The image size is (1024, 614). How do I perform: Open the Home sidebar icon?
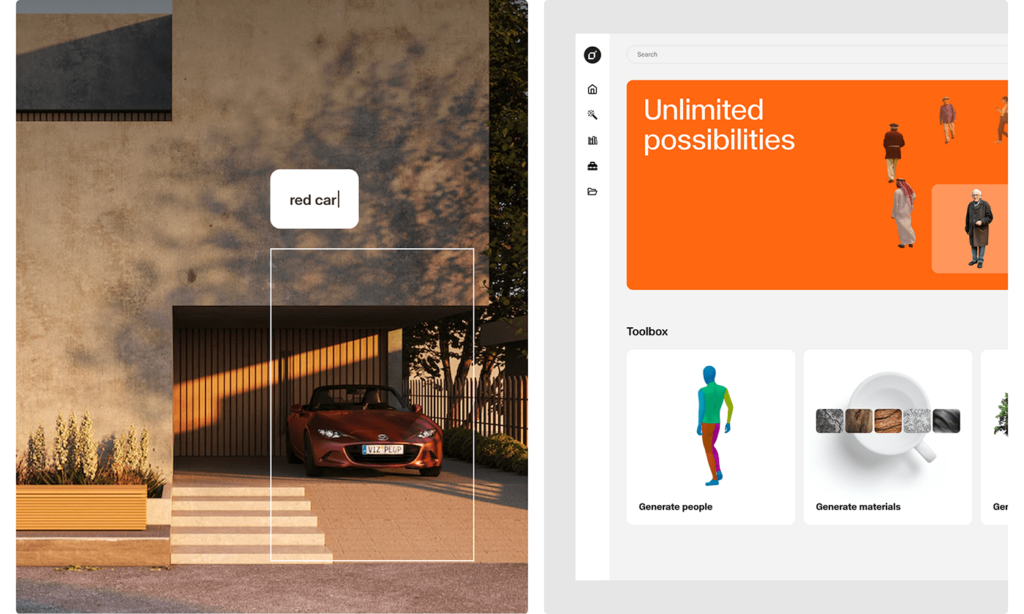(592, 89)
